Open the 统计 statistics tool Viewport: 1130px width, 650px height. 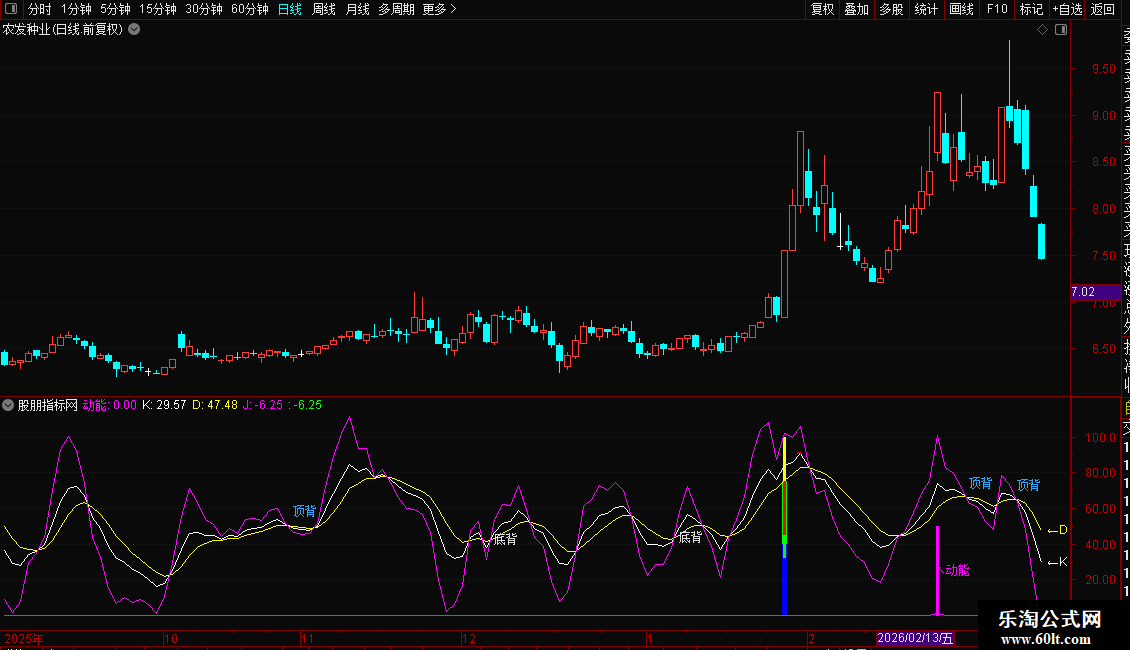tap(926, 9)
